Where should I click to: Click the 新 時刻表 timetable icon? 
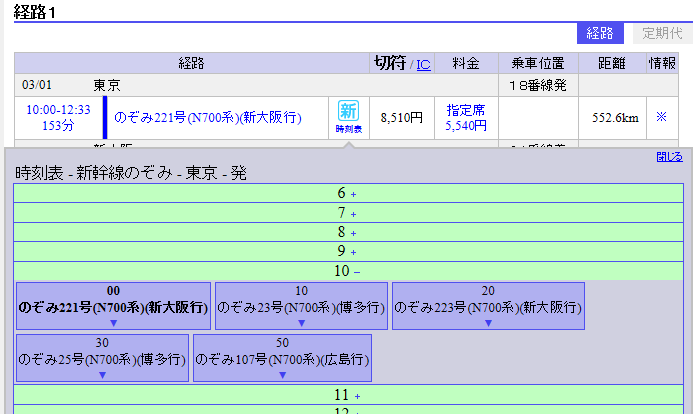pos(348,117)
